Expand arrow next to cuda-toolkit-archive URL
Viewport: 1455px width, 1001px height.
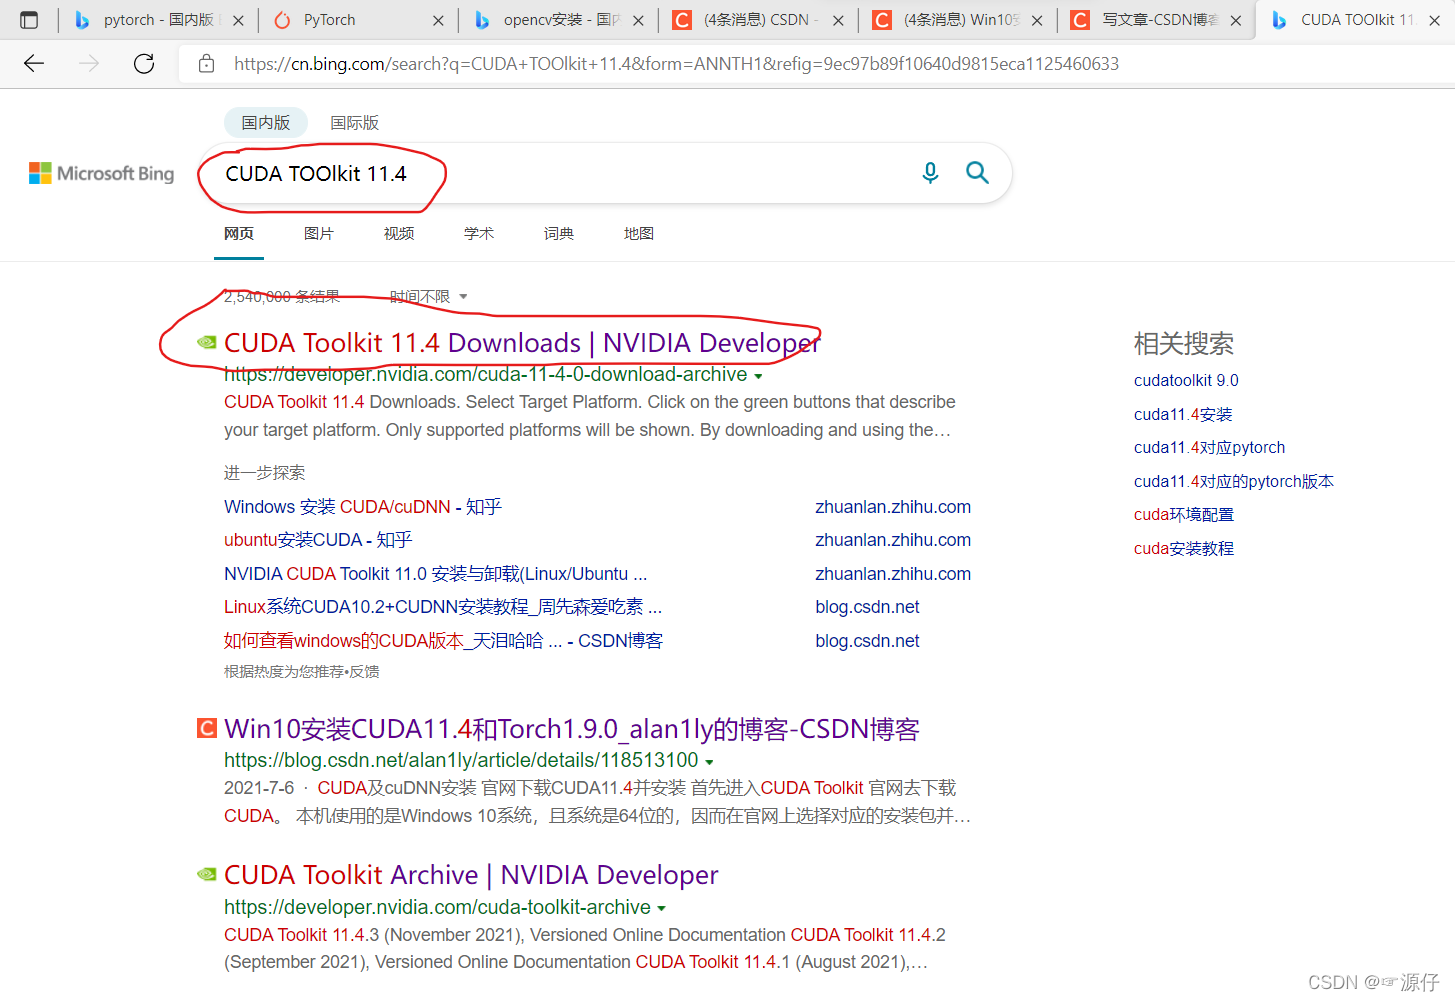click(x=662, y=909)
